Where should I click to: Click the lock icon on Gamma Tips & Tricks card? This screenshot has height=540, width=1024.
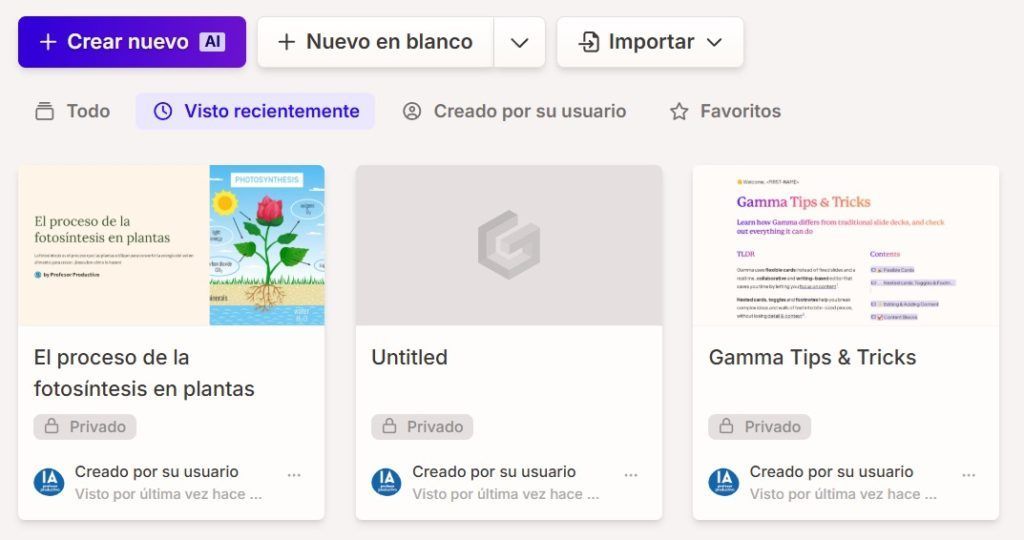726,426
